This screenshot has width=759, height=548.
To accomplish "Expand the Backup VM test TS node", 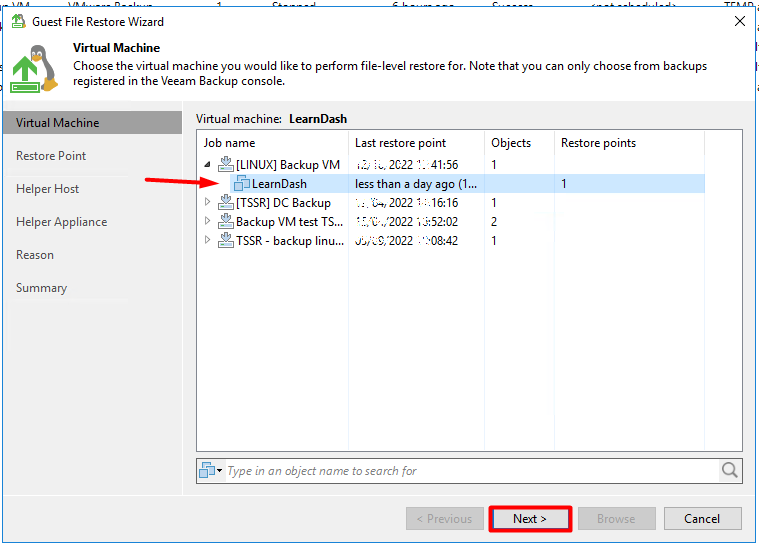I will click(x=207, y=221).
